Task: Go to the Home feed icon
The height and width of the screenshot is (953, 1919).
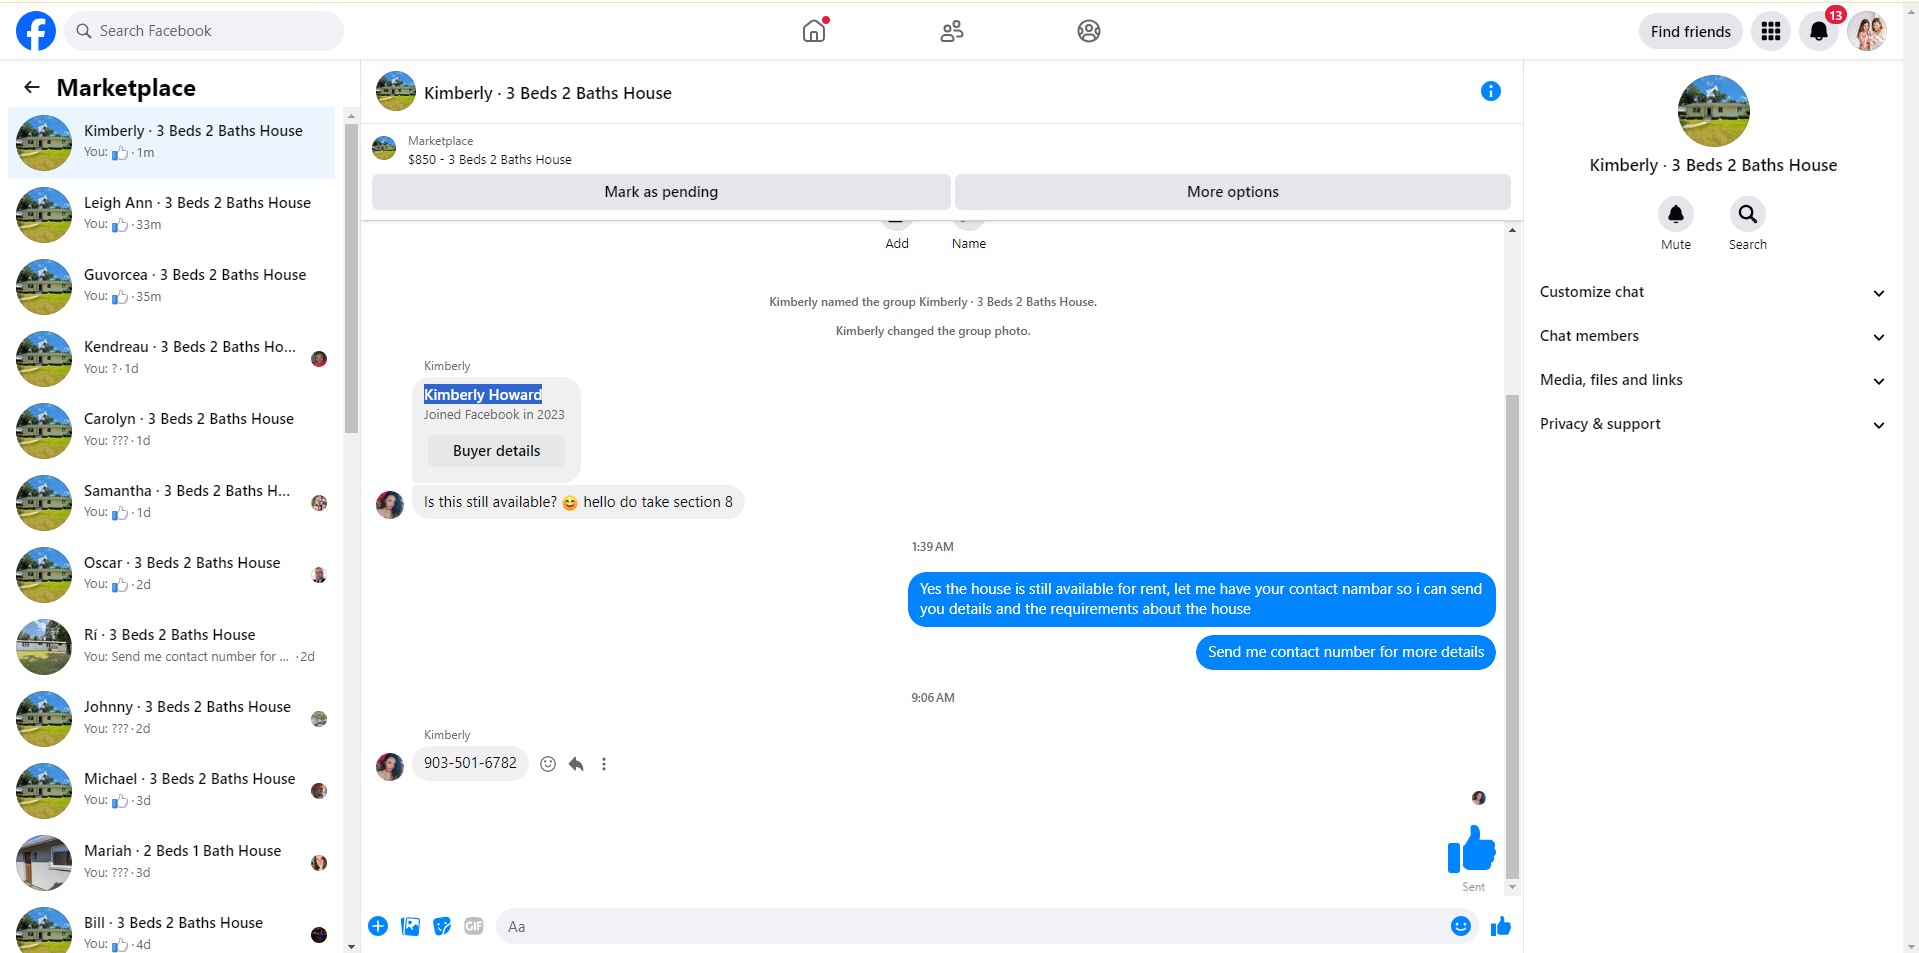Action: click(x=815, y=31)
